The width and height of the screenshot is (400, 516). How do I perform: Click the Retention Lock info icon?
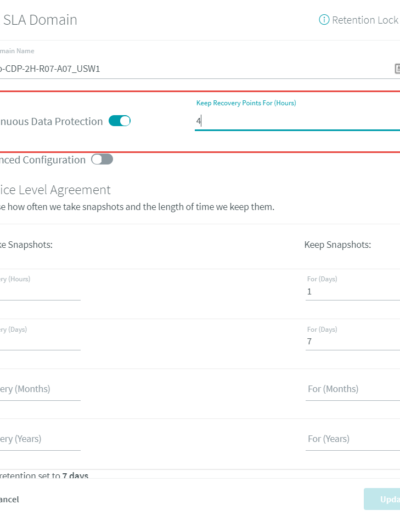[324, 20]
